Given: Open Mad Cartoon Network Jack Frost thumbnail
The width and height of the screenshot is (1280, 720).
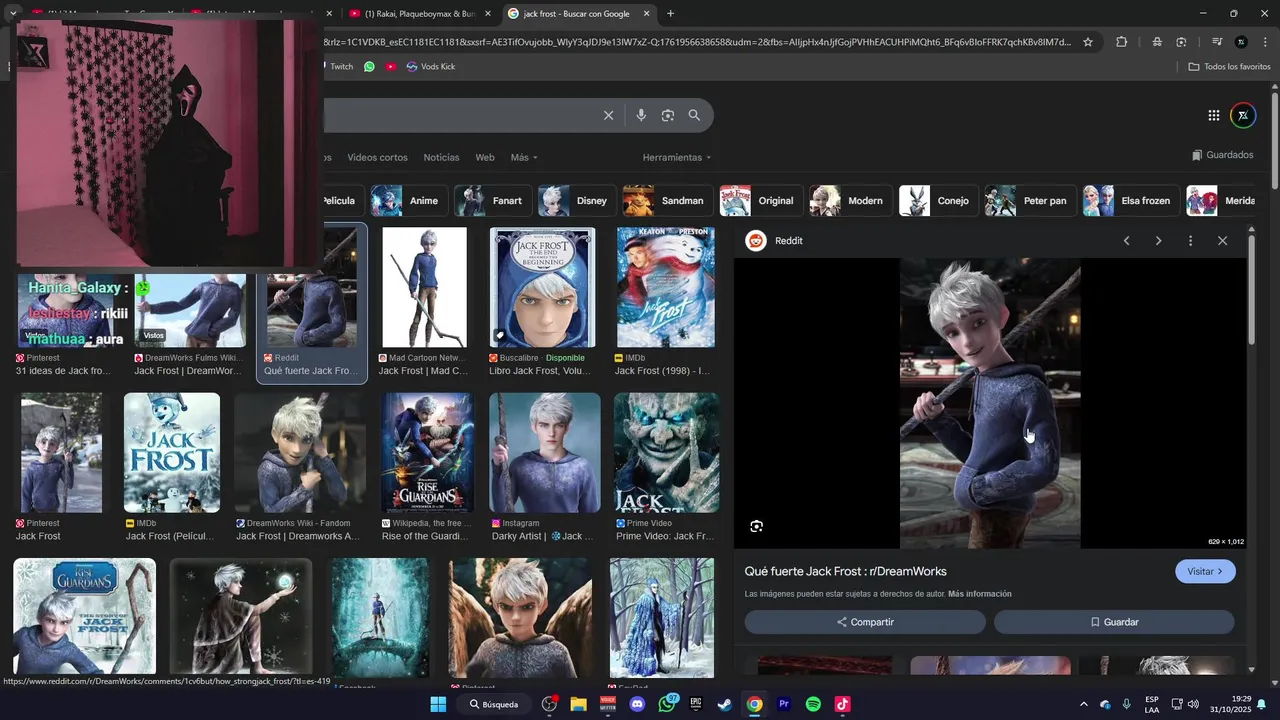Looking at the screenshot, I should tap(424, 288).
